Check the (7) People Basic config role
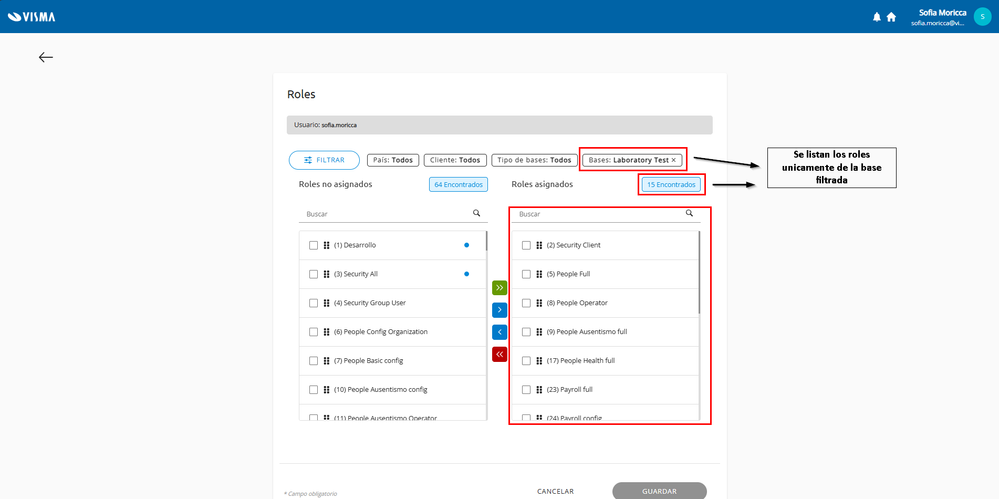Viewport: 999px width, 499px height. (313, 361)
